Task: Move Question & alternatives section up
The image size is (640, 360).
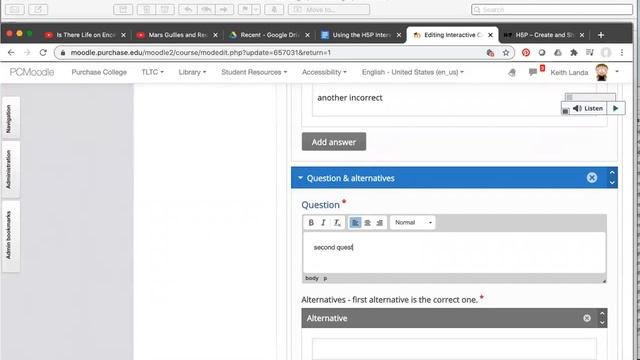Action: click(612, 173)
